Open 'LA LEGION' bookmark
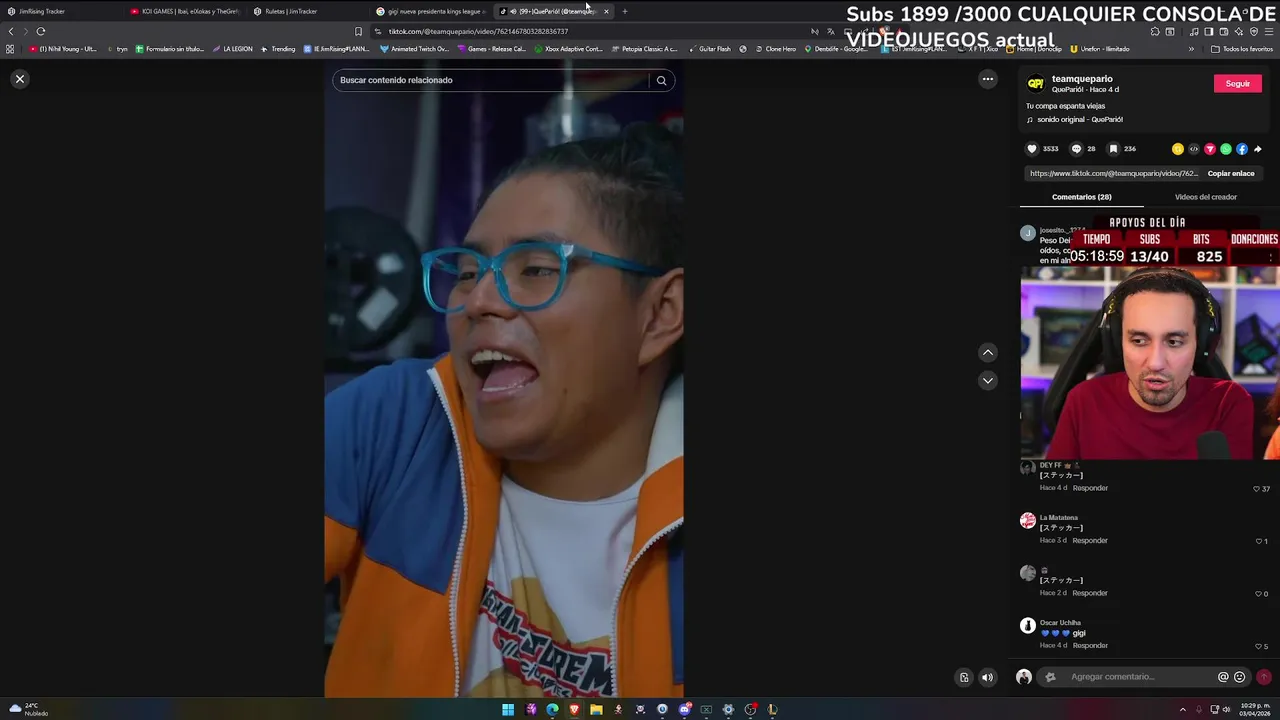The height and width of the screenshot is (720, 1280). click(x=233, y=49)
